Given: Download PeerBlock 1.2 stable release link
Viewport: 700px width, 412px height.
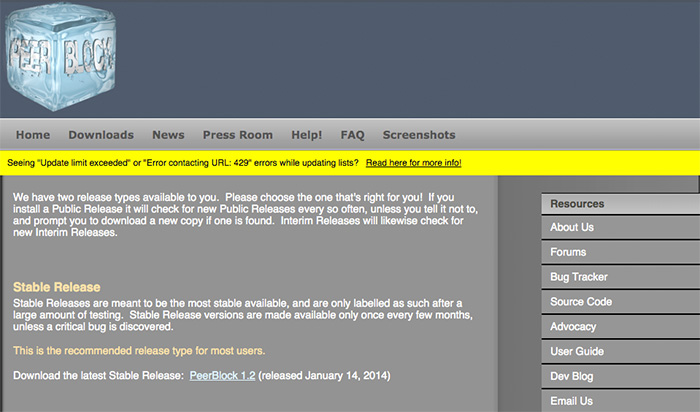Looking at the screenshot, I should coord(222,375).
